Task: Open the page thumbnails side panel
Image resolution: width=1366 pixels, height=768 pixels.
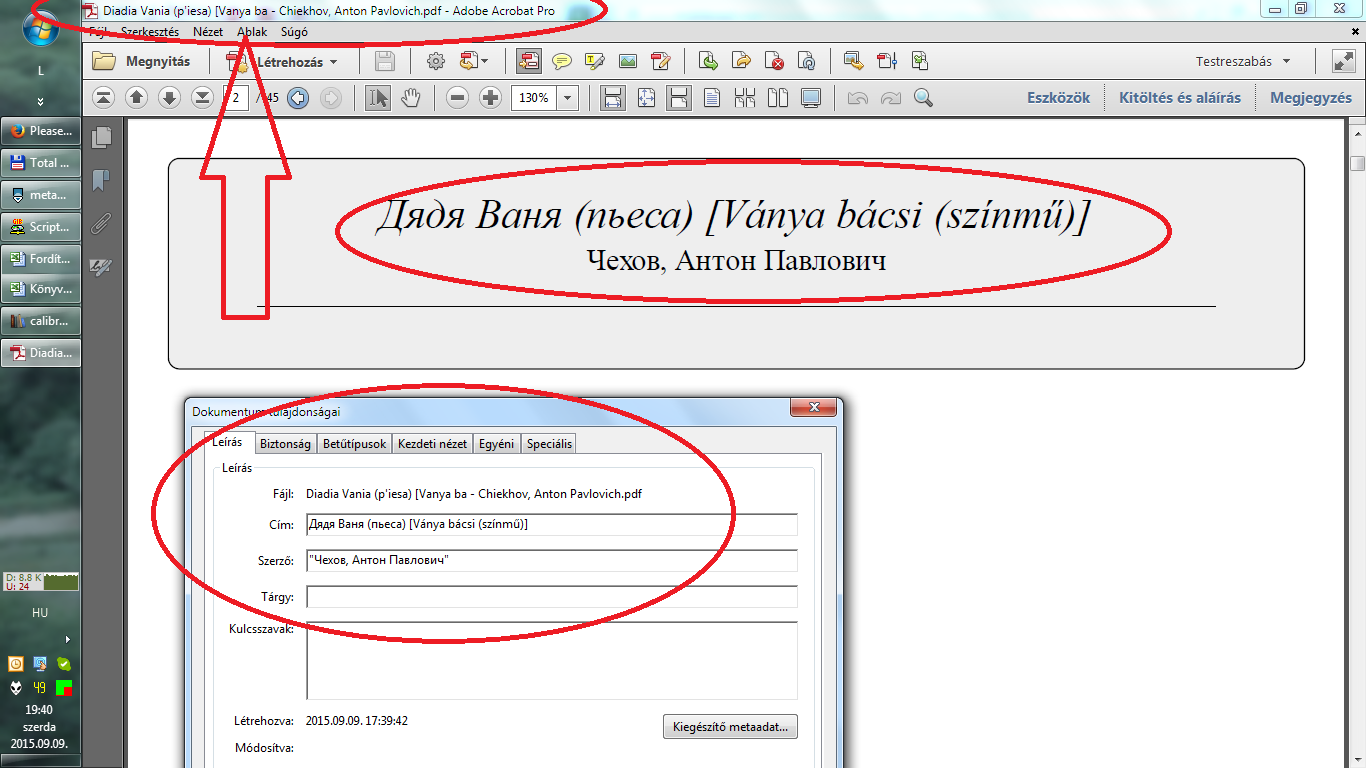Action: tap(101, 137)
